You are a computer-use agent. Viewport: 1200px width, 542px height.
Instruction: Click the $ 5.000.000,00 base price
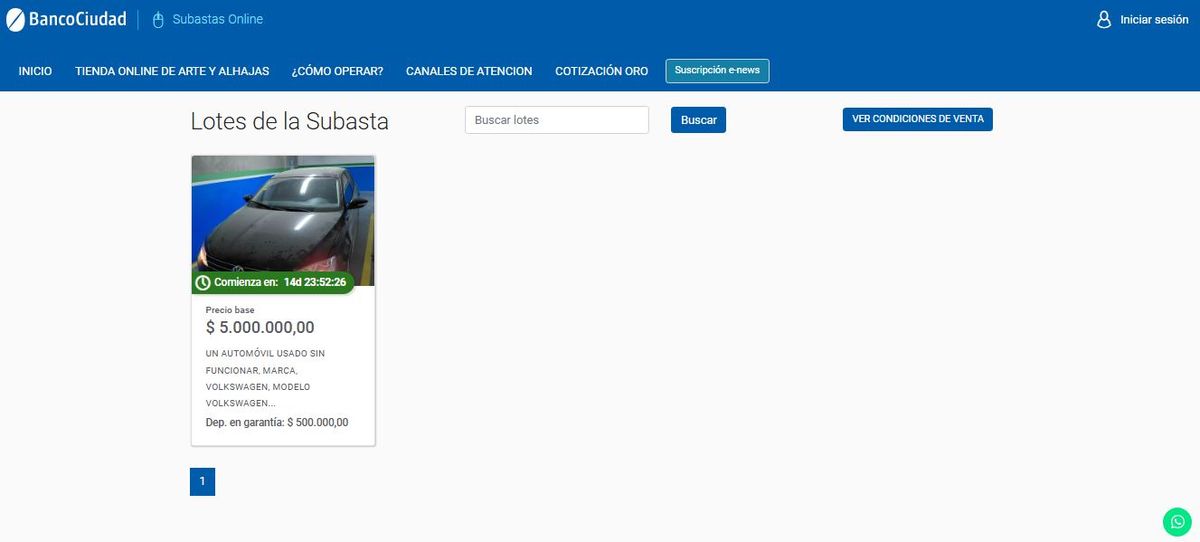point(260,327)
